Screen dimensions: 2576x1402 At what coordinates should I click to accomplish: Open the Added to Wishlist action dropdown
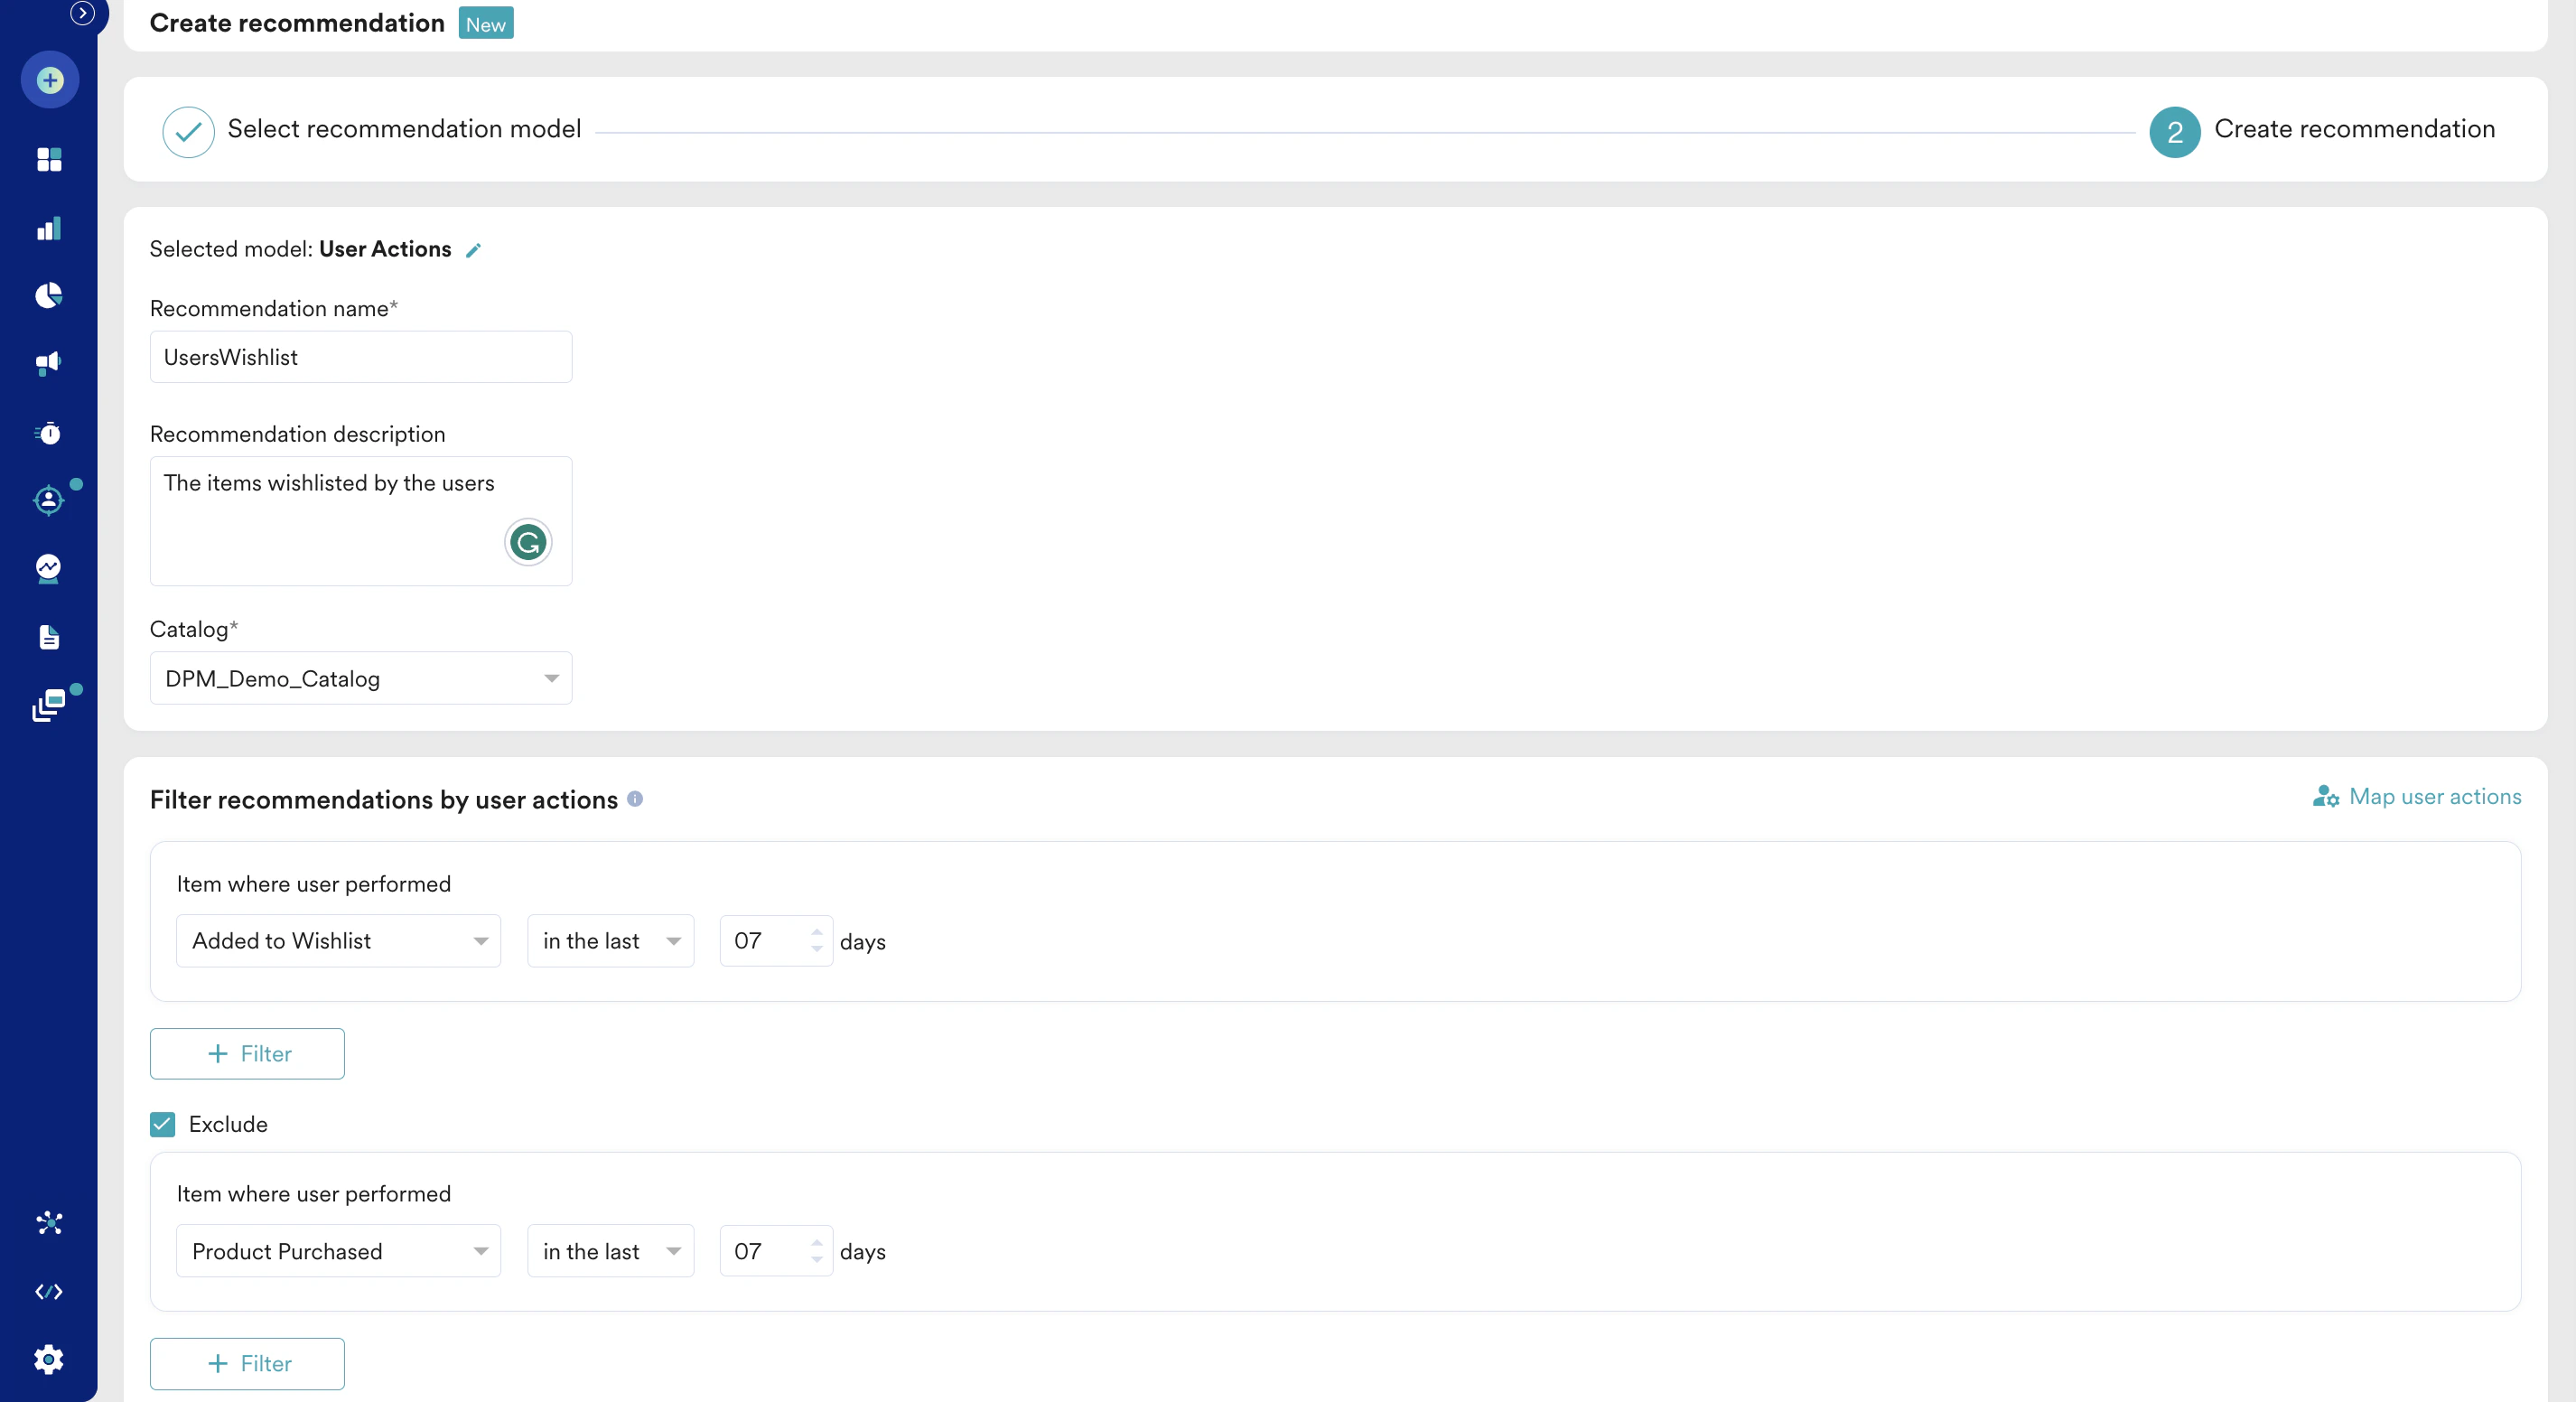click(339, 941)
